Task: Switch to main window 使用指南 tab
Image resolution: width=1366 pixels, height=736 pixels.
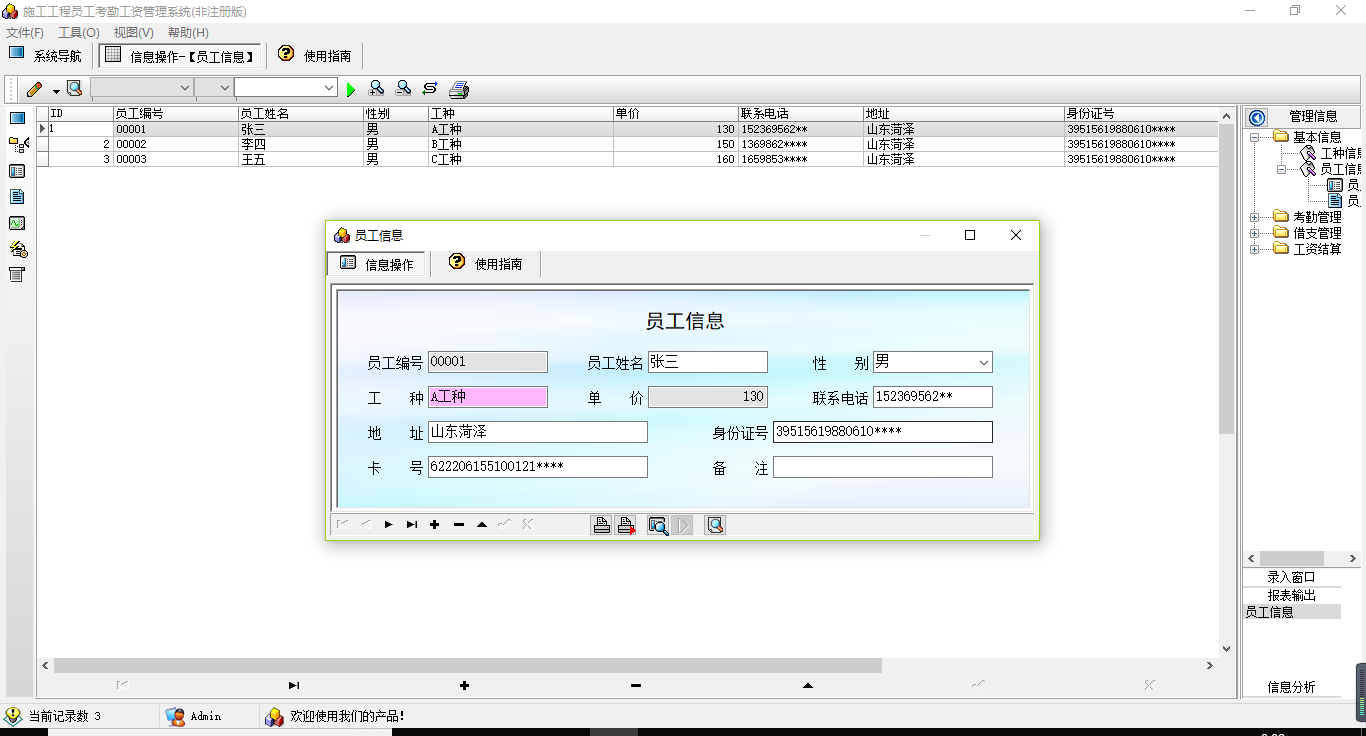Action: (x=314, y=55)
